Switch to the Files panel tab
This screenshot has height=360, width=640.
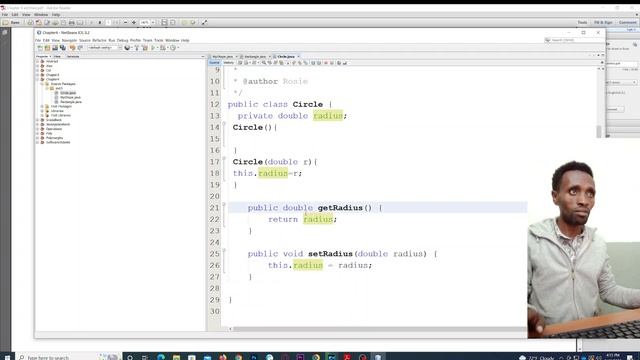point(57,56)
